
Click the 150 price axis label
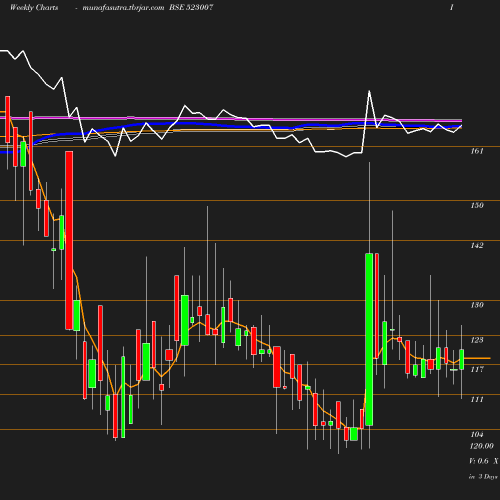click(477, 205)
